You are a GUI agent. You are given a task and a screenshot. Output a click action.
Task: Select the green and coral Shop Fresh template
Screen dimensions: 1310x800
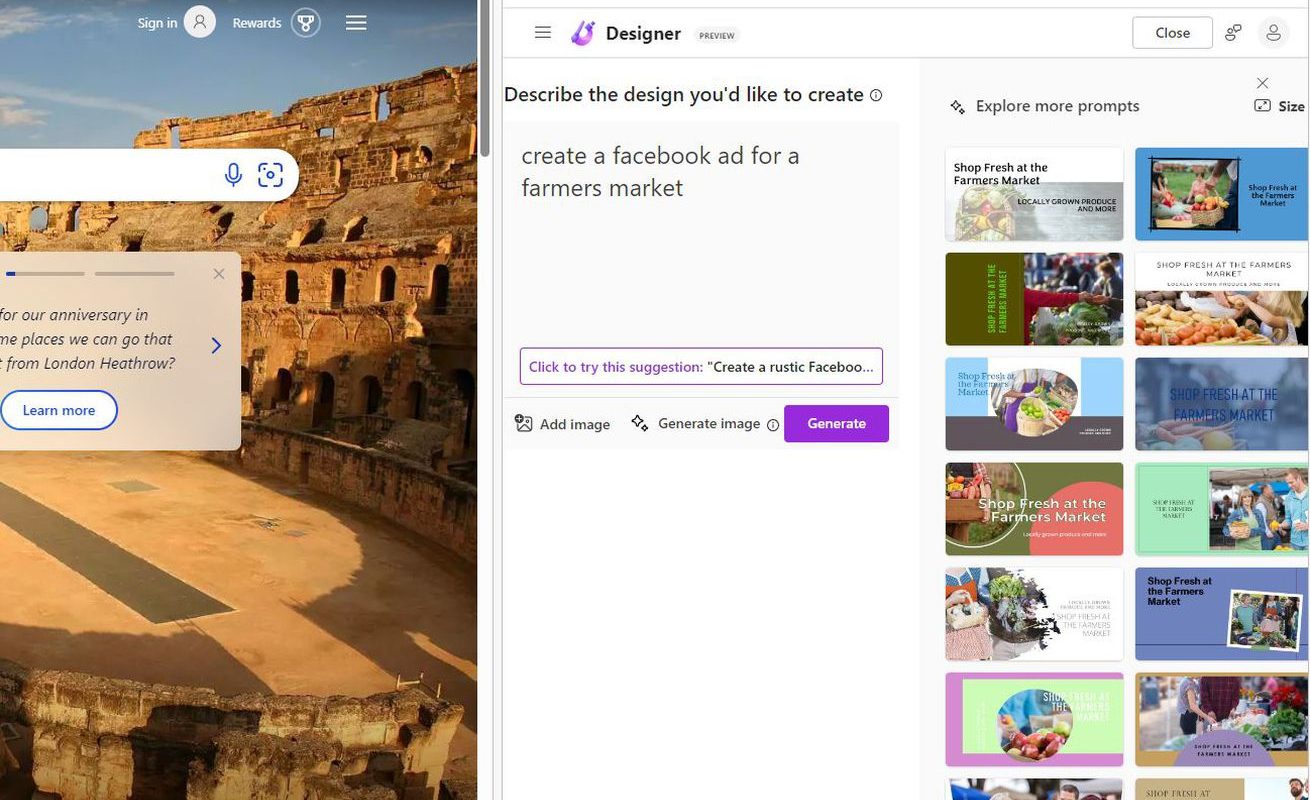pos(1034,509)
